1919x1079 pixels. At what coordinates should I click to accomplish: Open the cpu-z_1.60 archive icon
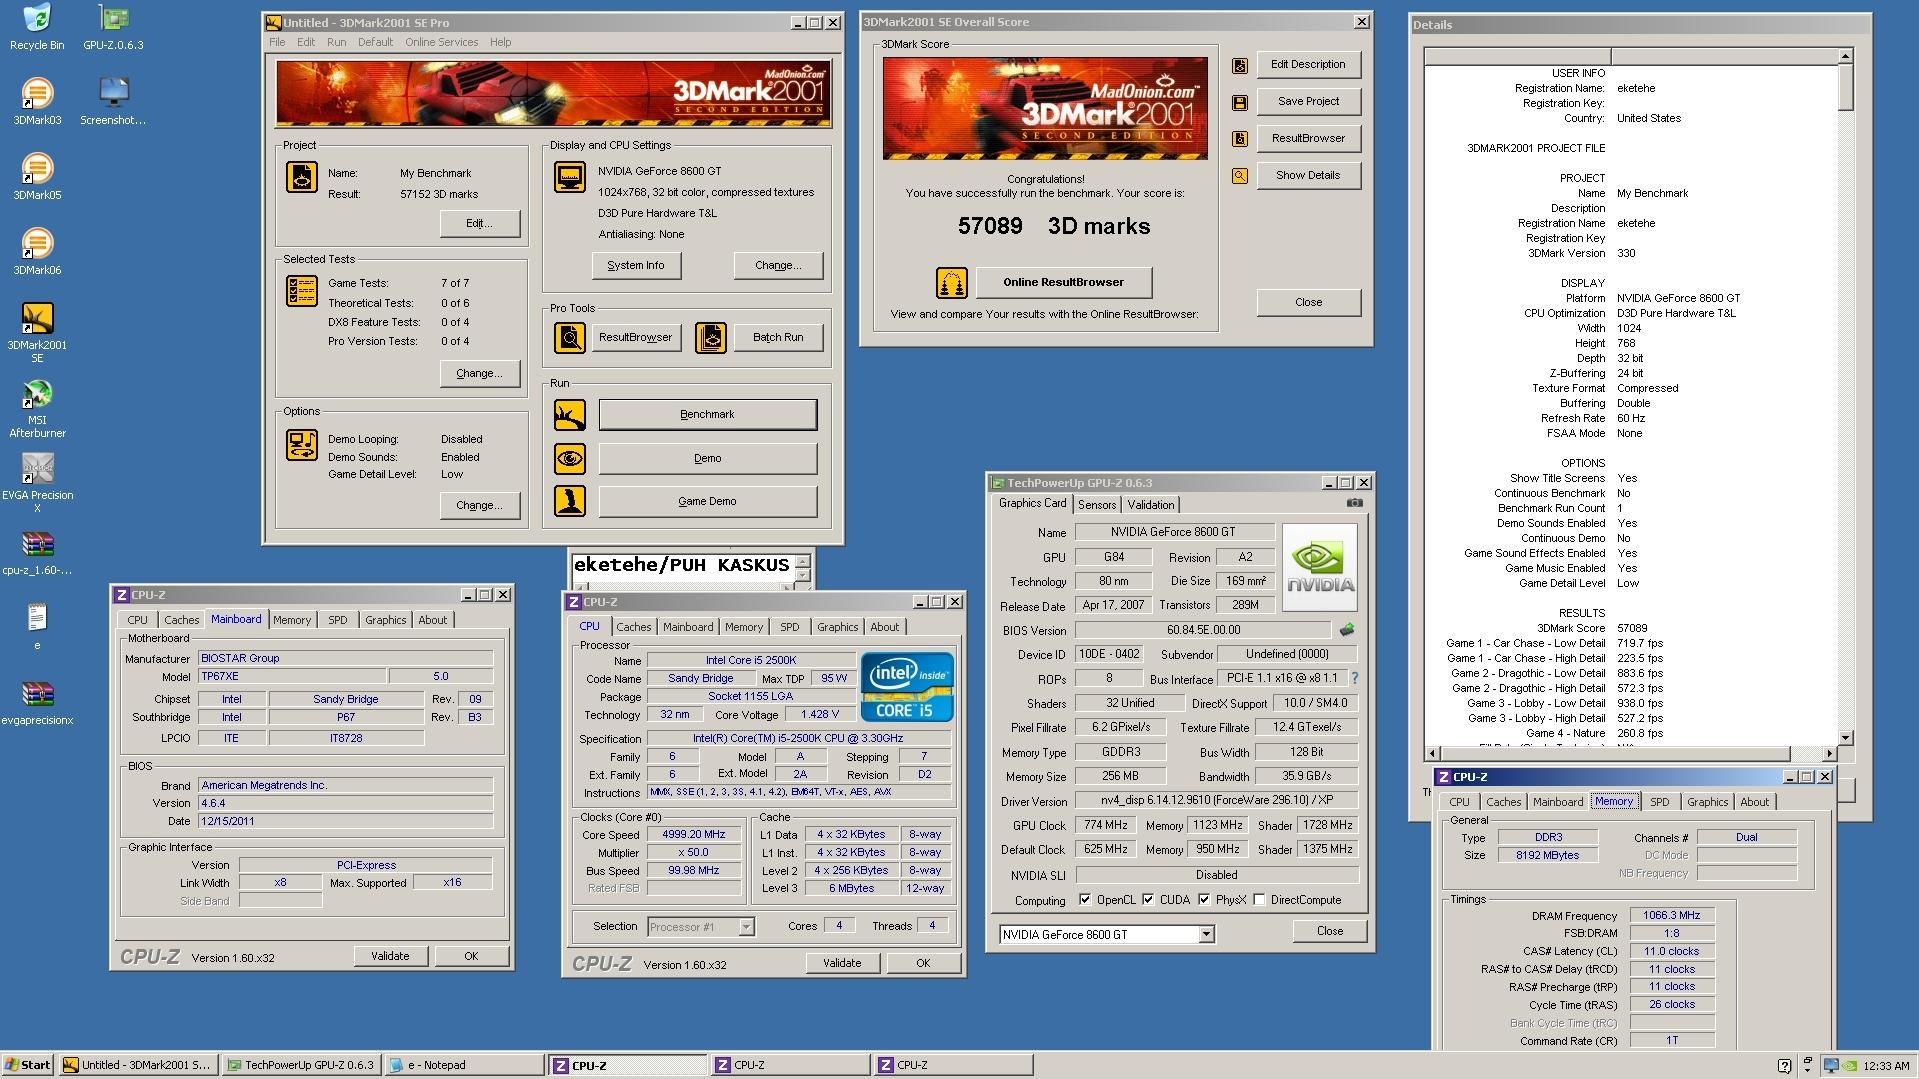[x=37, y=552]
